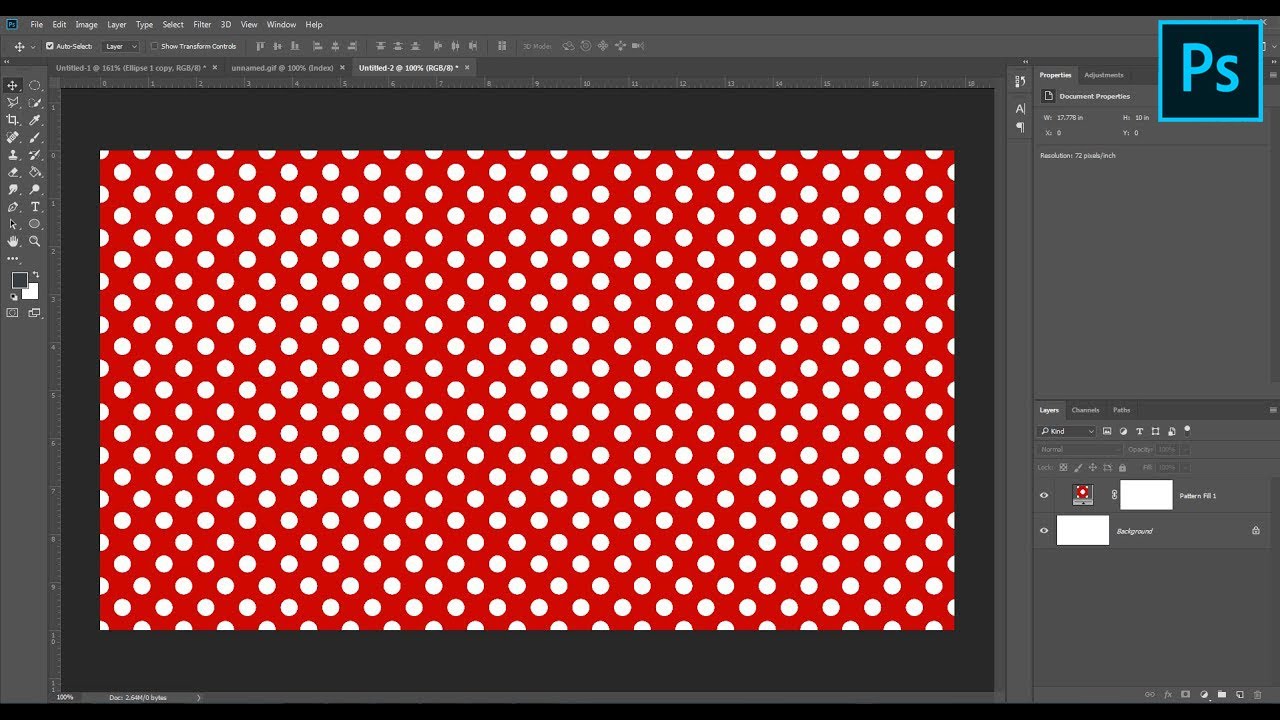Switch to the Adjustments tab
The image size is (1280, 720).
(x=1104, y=75)
